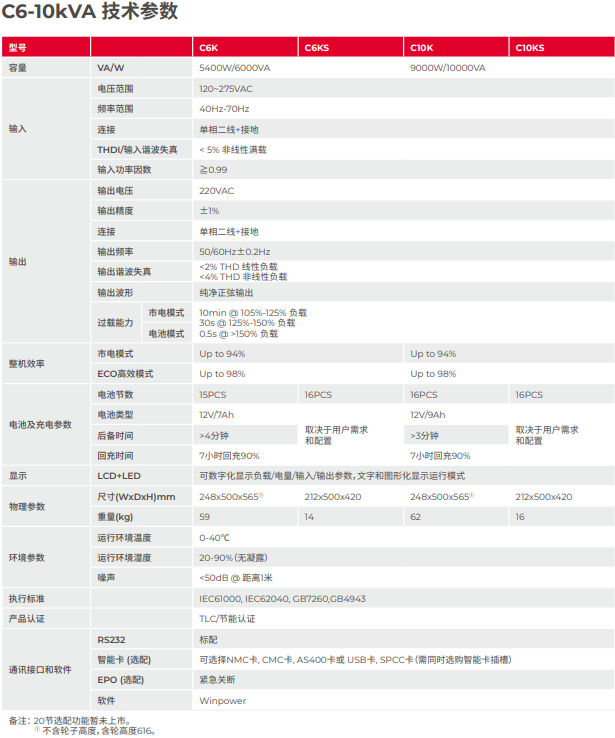615x738 pixels.
Task: Click the Winpower software value
Action: click(x=223, y=701)
